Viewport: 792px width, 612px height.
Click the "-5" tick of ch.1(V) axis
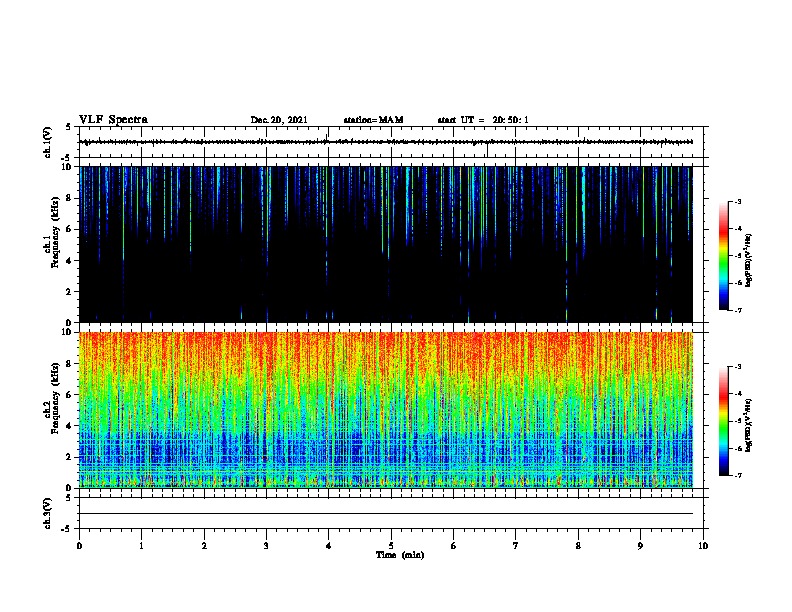[x=67, y=158]
